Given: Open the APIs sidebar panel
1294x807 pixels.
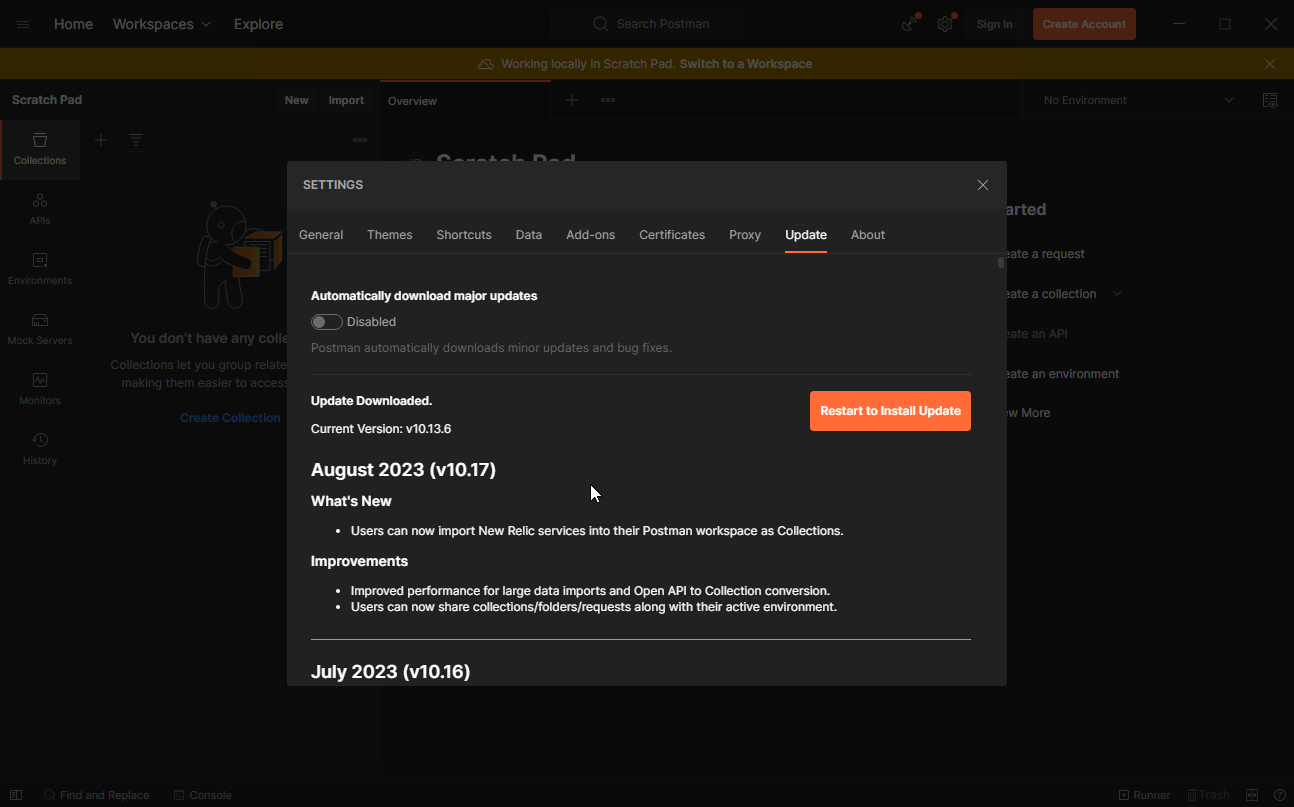Looking at the screenshot, I should coord(40,209).
